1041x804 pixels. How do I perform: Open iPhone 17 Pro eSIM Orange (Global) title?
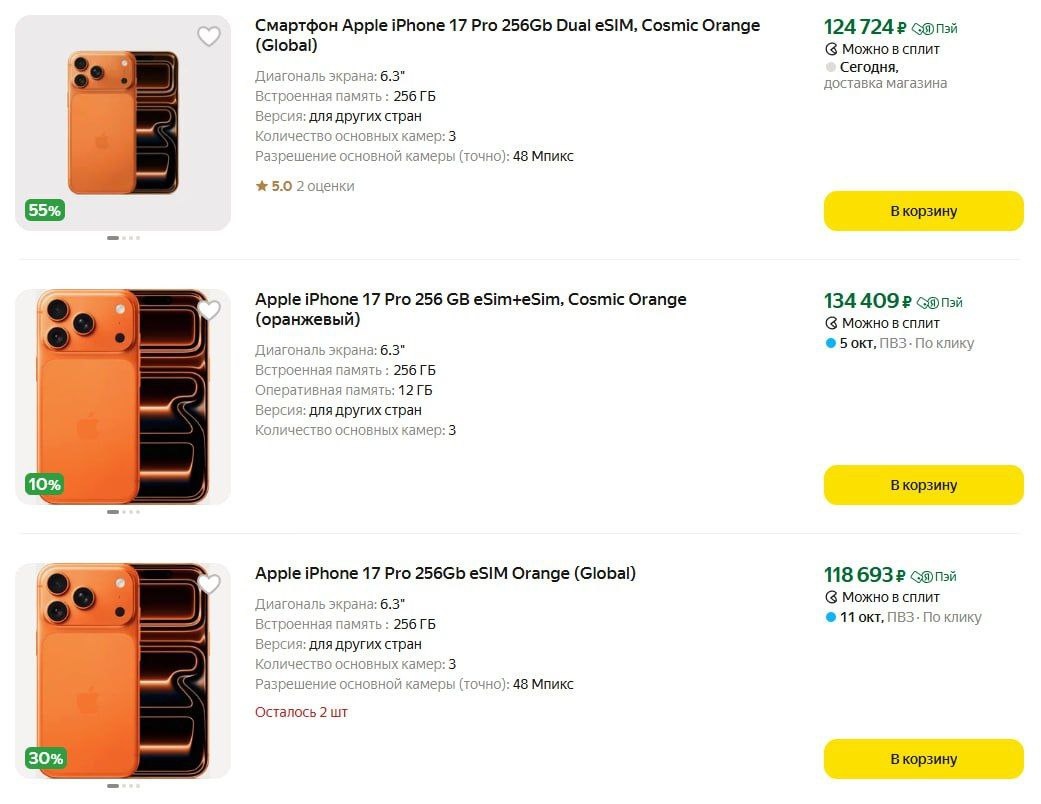(445, 573)
